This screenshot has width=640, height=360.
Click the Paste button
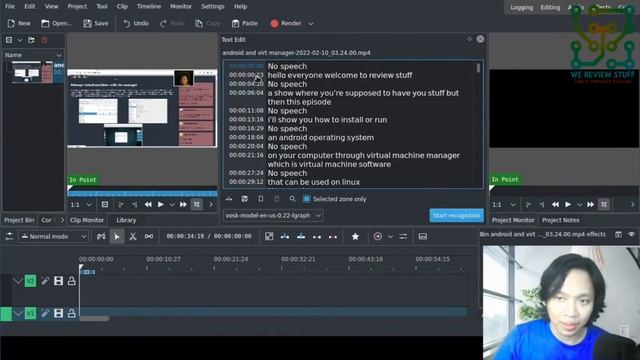point(244,24)
